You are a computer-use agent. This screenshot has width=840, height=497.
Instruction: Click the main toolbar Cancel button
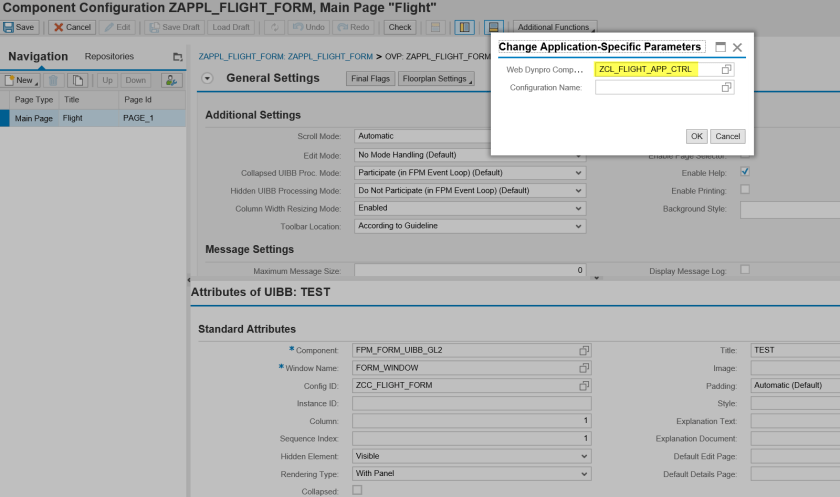[72, 27]
